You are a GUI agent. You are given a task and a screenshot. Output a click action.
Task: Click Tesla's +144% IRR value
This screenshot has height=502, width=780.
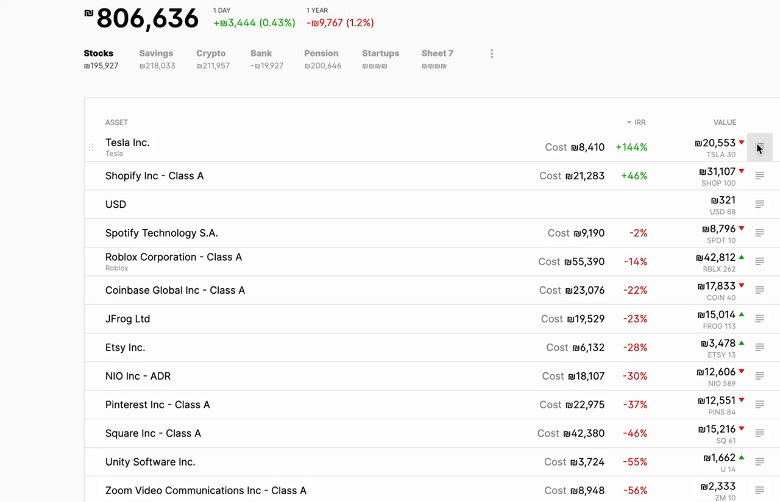click(x=631, y=147)
